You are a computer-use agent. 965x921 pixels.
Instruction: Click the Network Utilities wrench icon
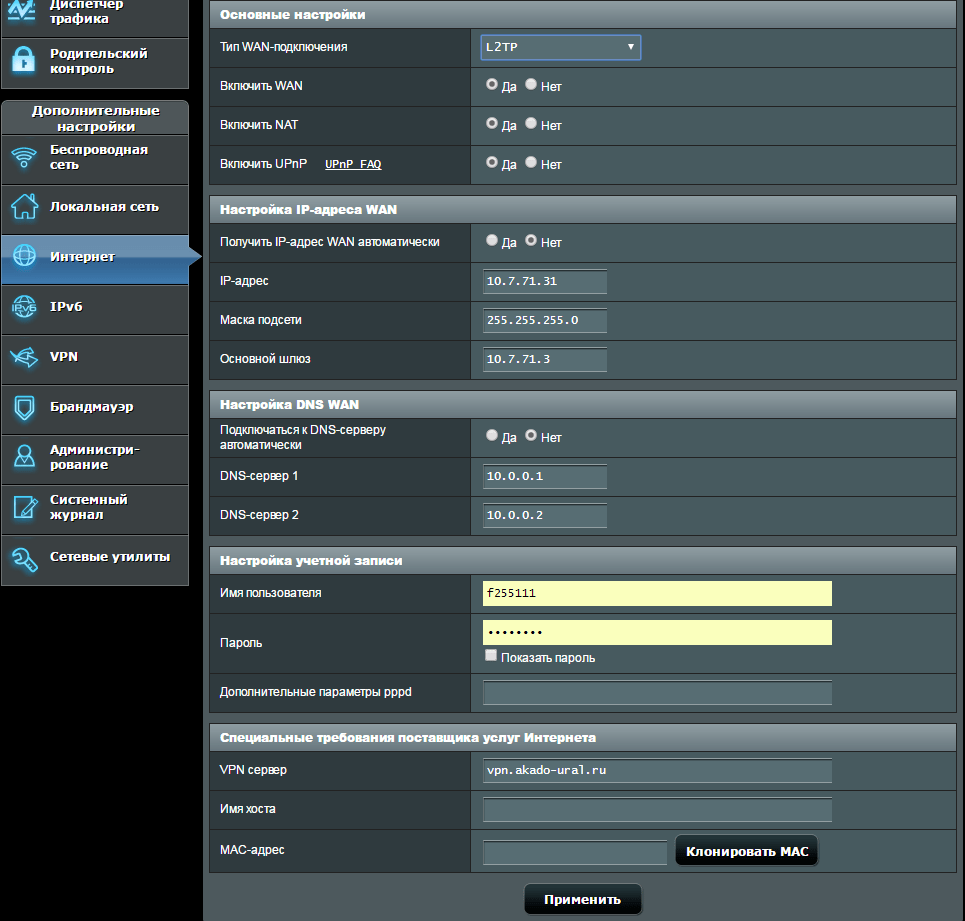point(24,558)
